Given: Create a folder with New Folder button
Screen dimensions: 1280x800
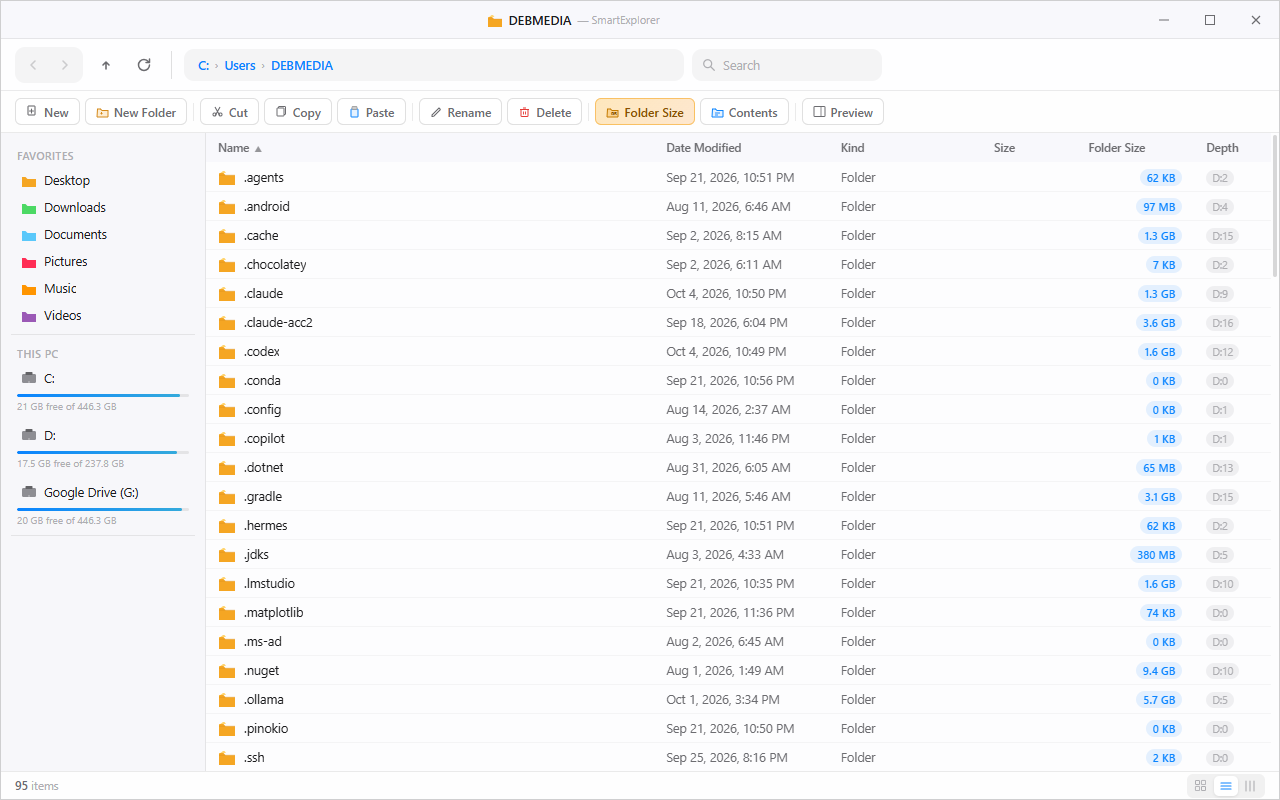Looking at the screenshot, I should tap(136, 112).
